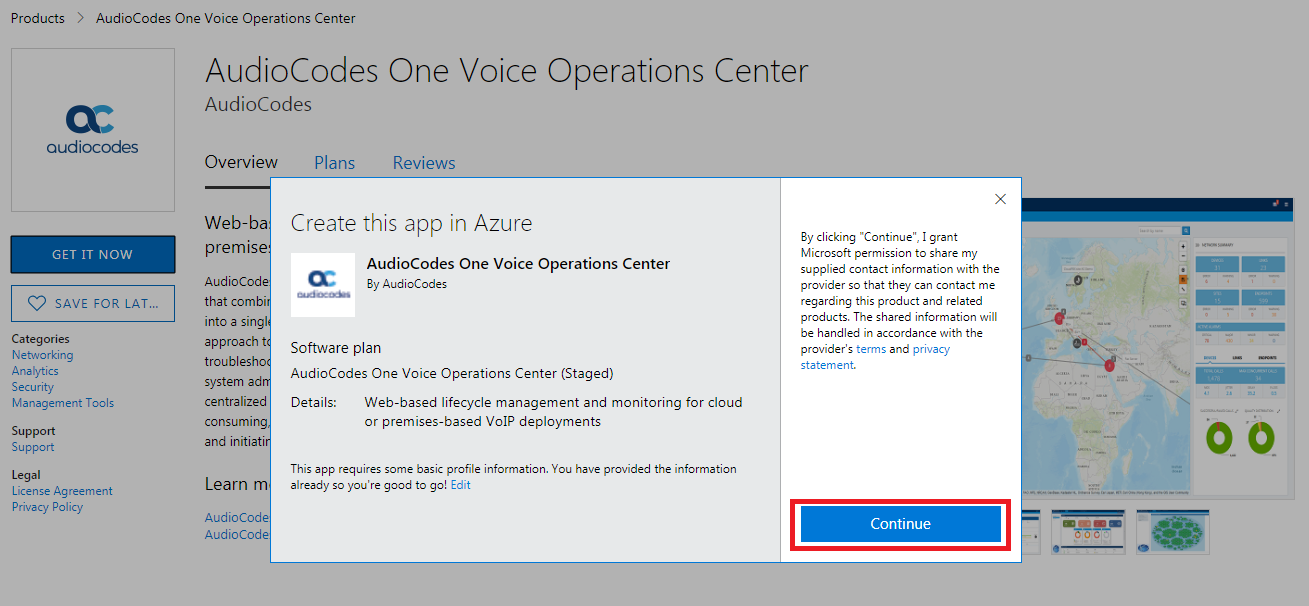
Task: Navigate back to Products via breadcrumb
Action: [x=37, y=17]
